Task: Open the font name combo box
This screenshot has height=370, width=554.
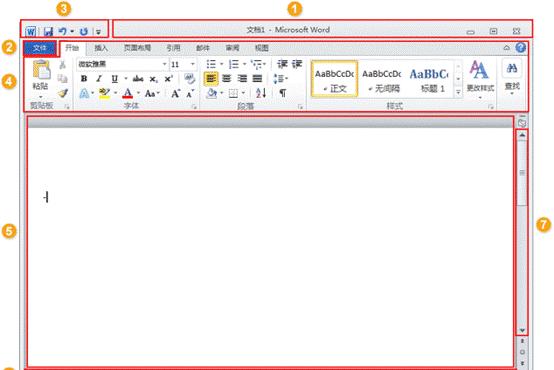Action: [122, 64]
